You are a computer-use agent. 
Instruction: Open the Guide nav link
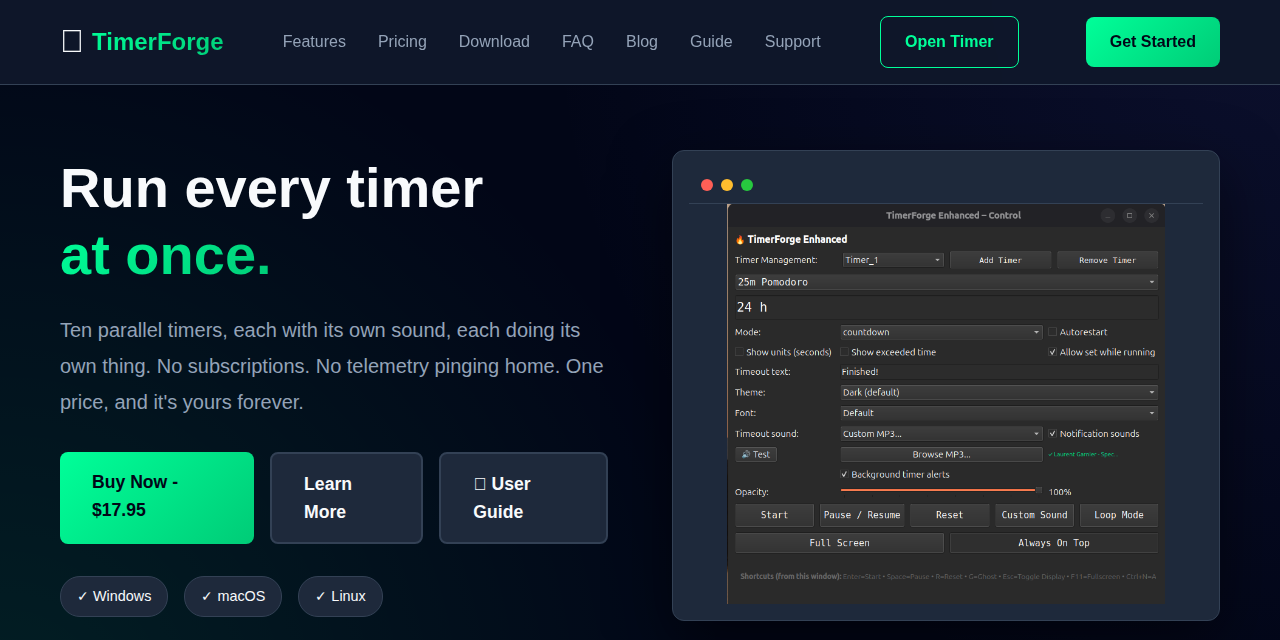click(711, 41)
